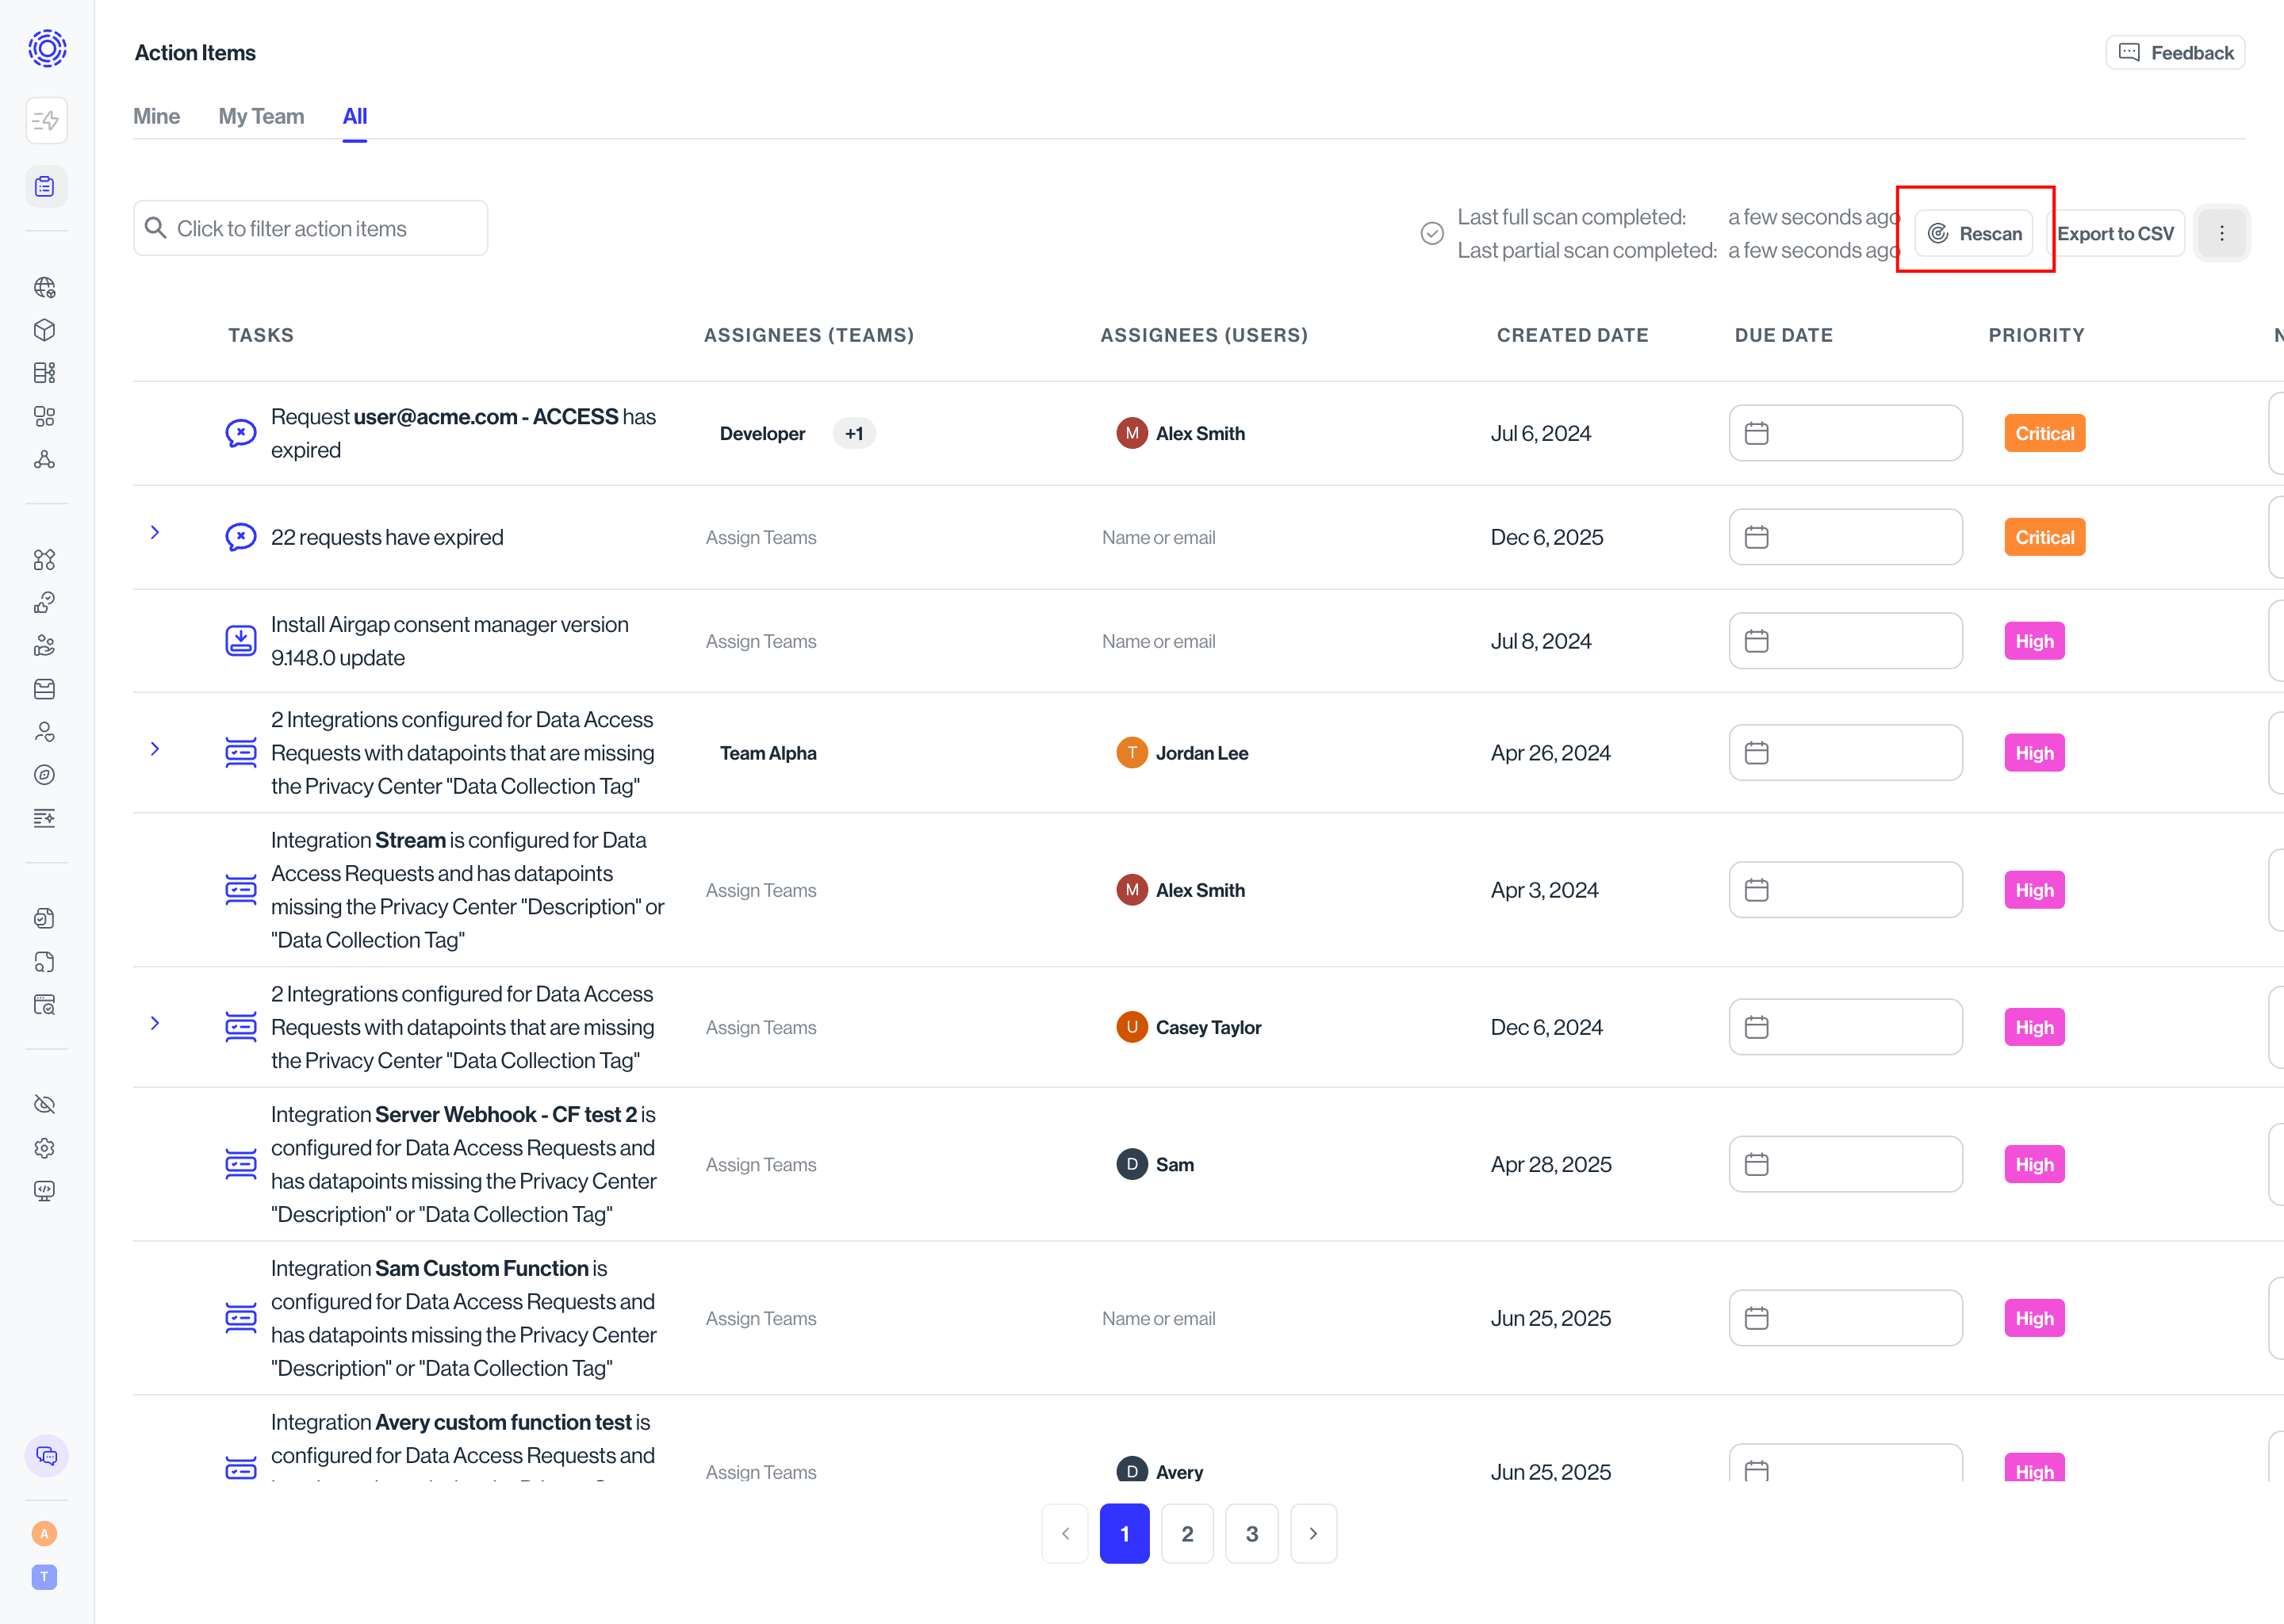
Task: Open due date picker for Jul 8, 2024 row
Action: [x=1846, y=641]
